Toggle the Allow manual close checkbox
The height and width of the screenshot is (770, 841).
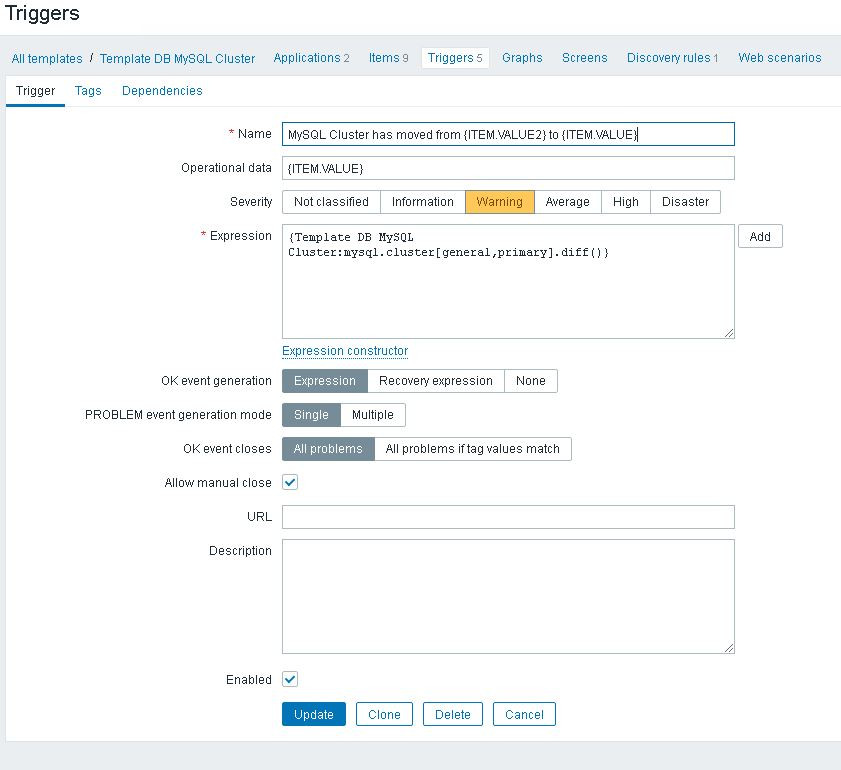click(290, 483)
